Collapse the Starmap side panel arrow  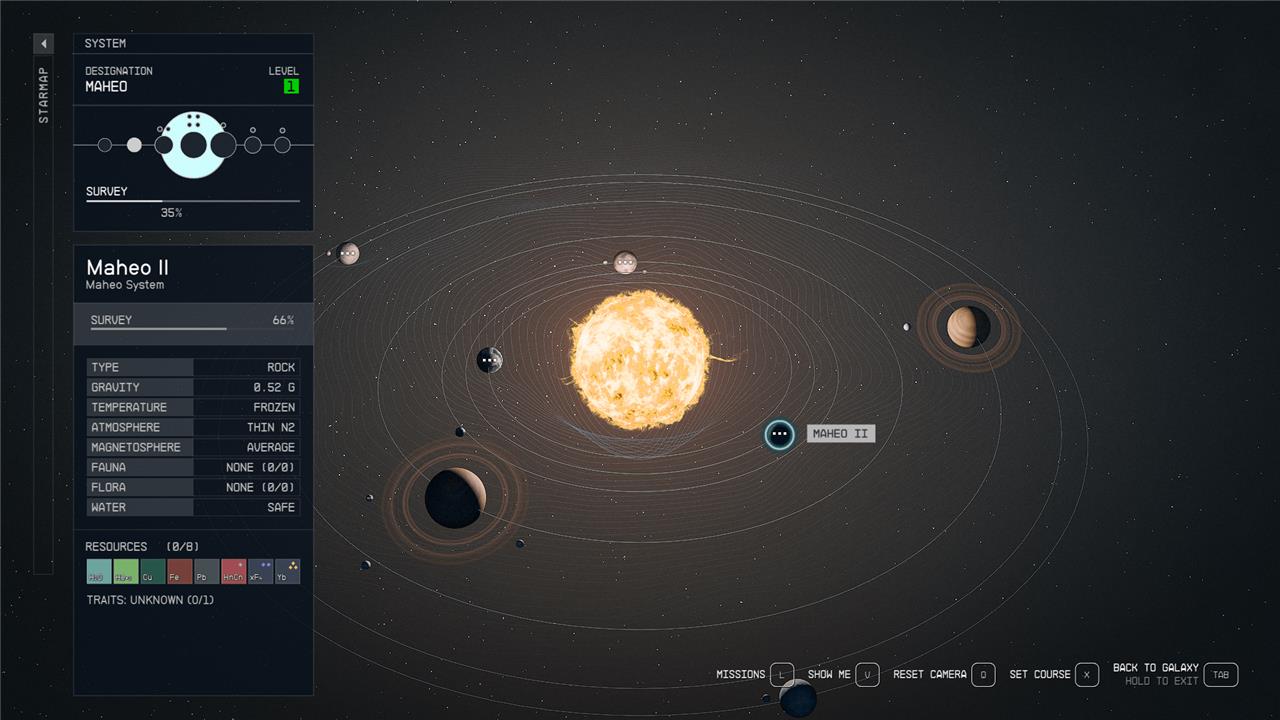click(x=43, y=44)
